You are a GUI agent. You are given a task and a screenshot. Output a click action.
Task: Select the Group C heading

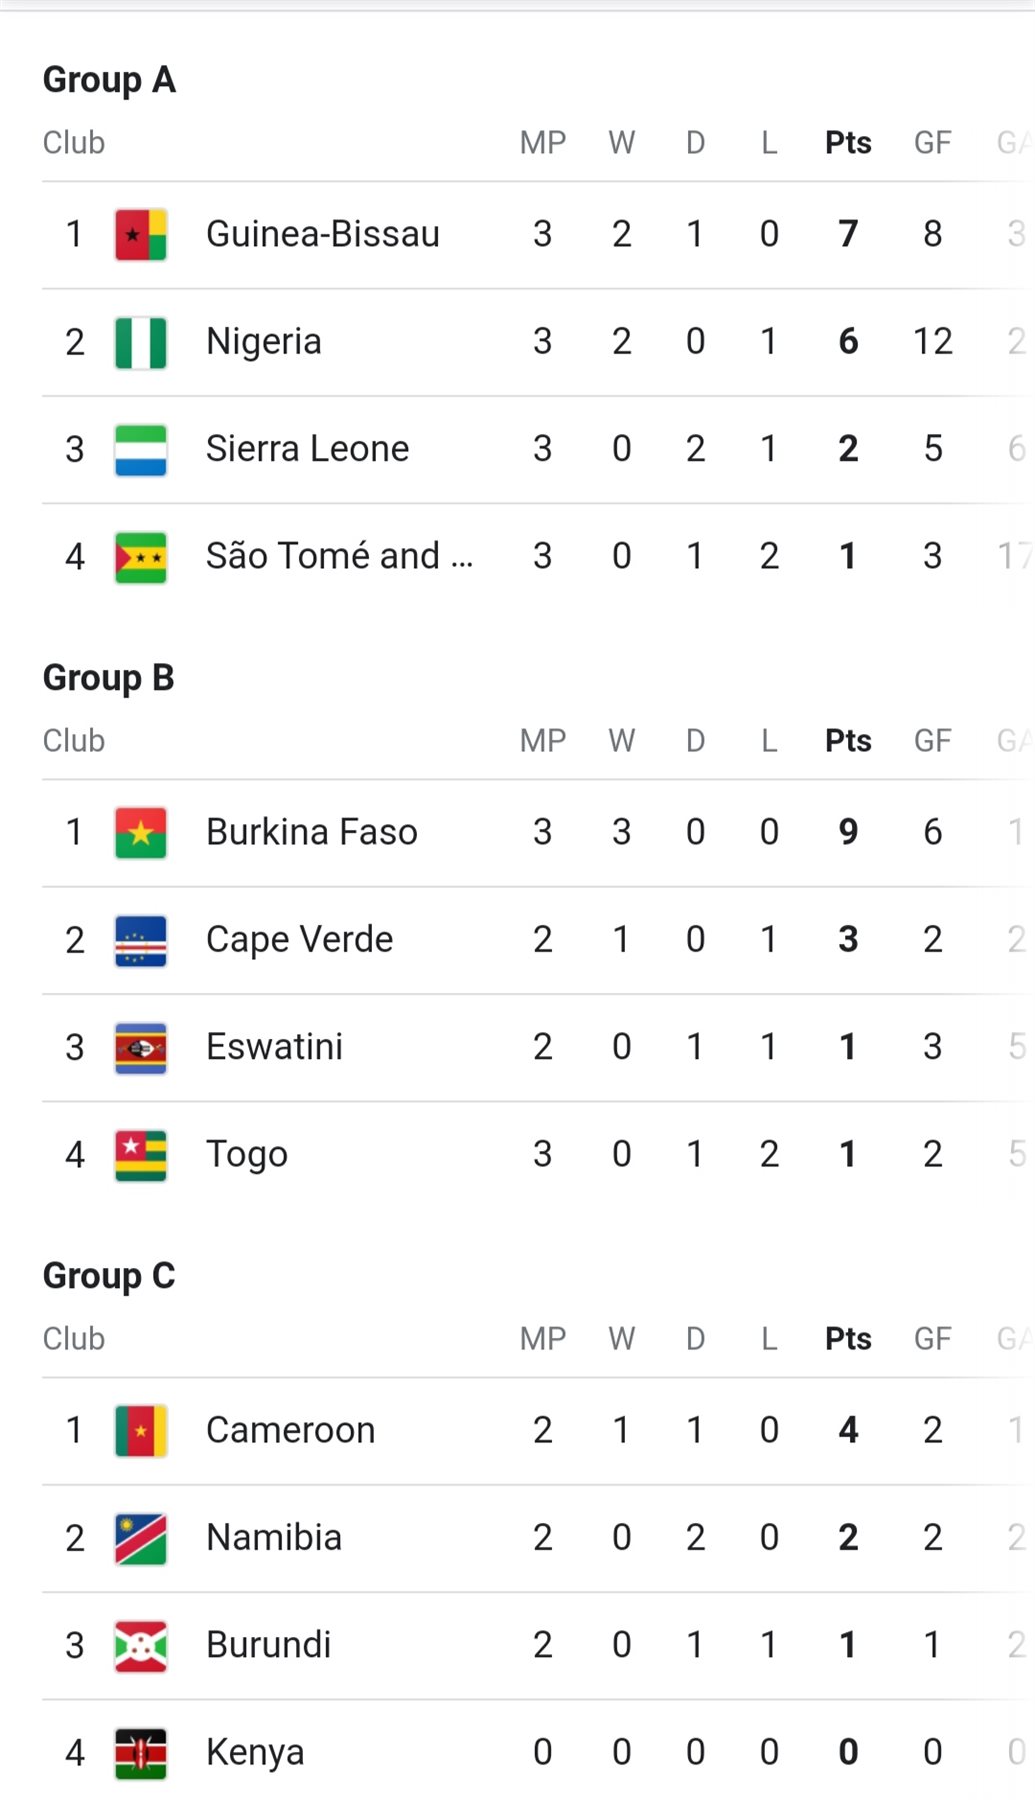click(x=108, y=1276)
